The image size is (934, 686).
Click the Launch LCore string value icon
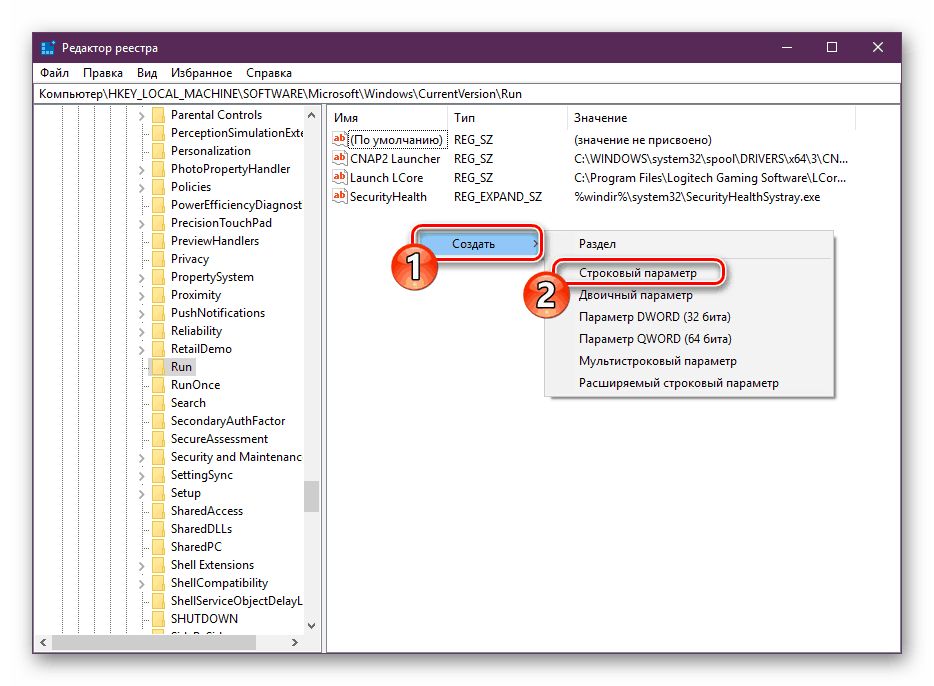coord(340,177)
